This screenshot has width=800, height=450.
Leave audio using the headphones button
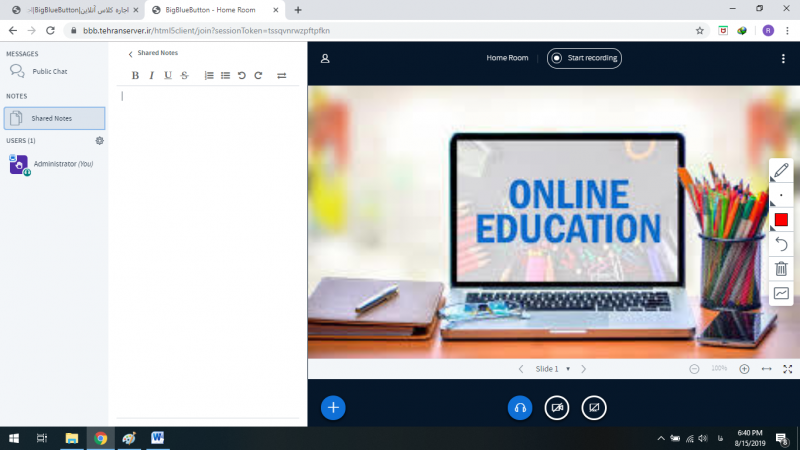(520, 407)
